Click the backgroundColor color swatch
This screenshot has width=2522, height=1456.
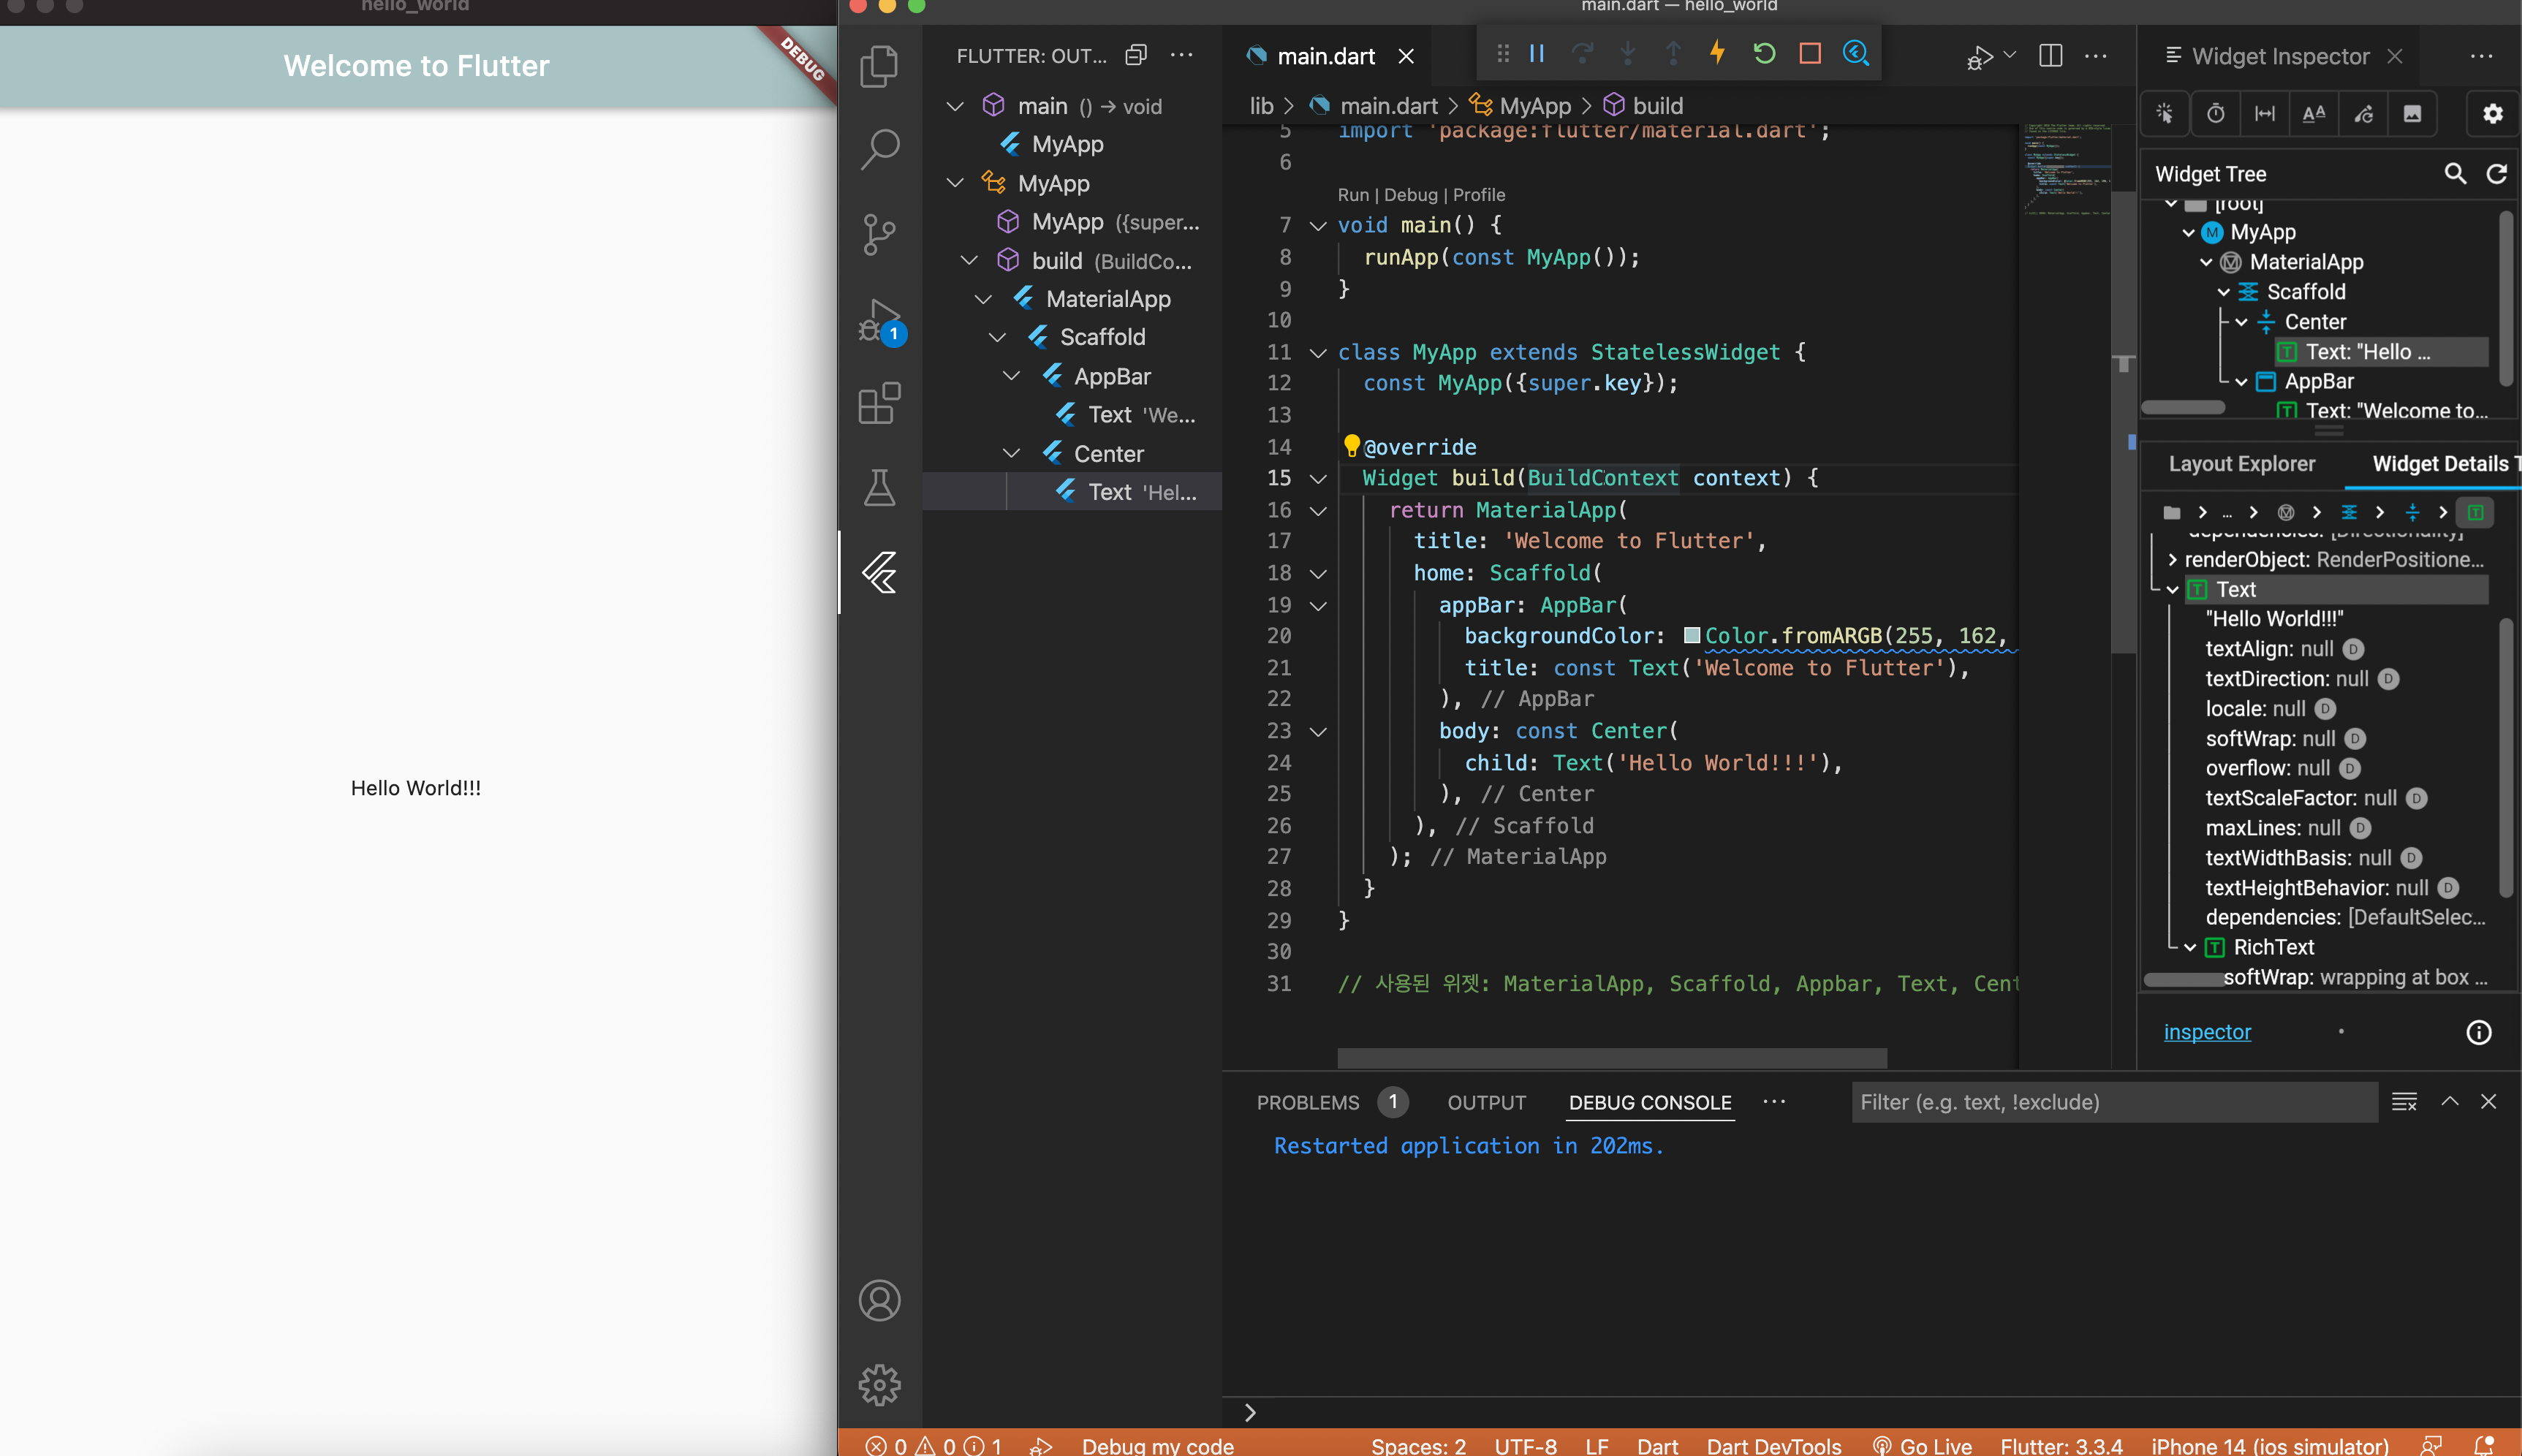click(1692, 636)
